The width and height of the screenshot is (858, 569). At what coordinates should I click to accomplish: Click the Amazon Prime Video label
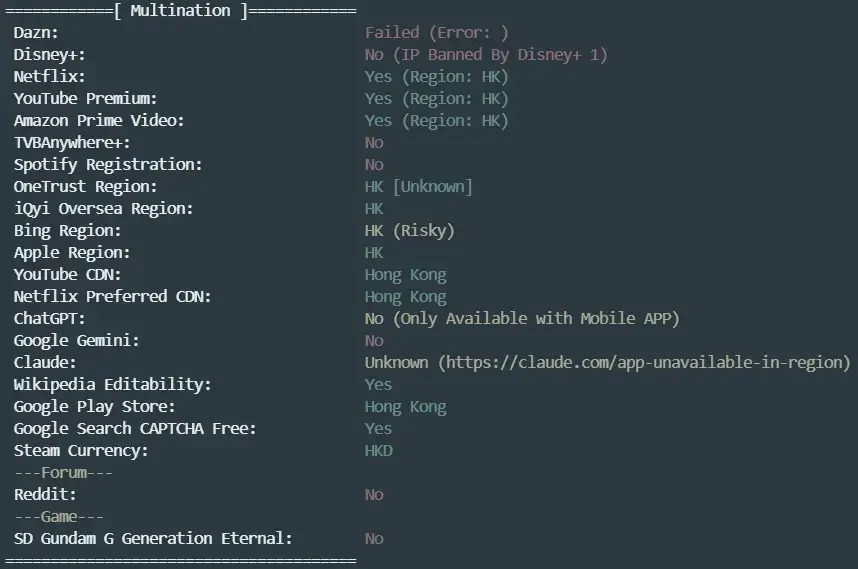99,121
